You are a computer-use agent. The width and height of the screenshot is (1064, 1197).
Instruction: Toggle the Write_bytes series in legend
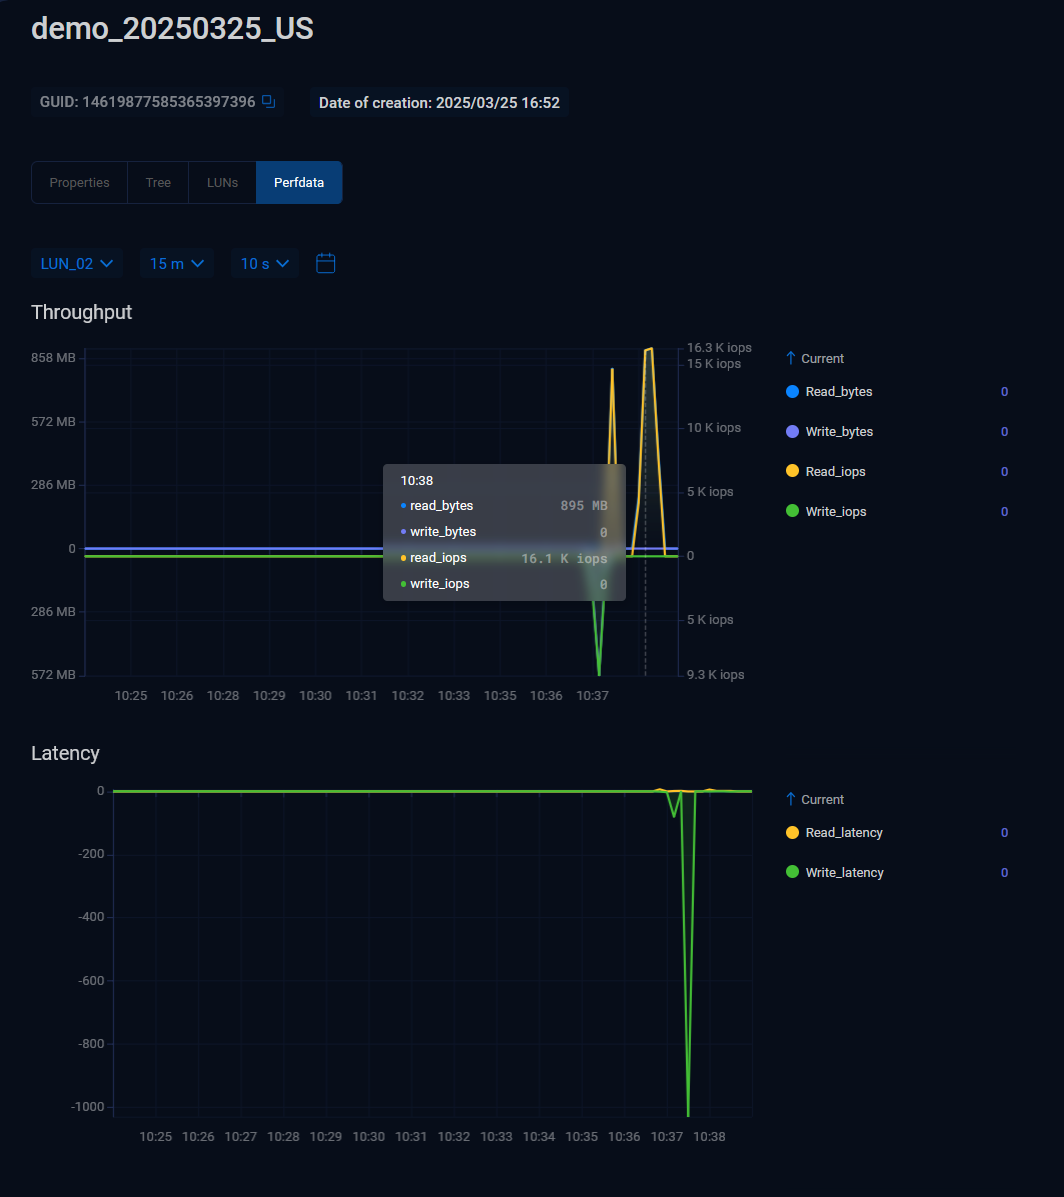(x=839, y=431)
